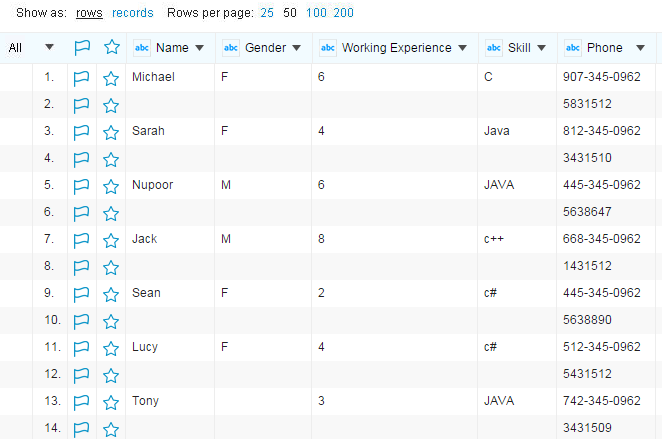Set rows per page to 100

tap(316, 14)
